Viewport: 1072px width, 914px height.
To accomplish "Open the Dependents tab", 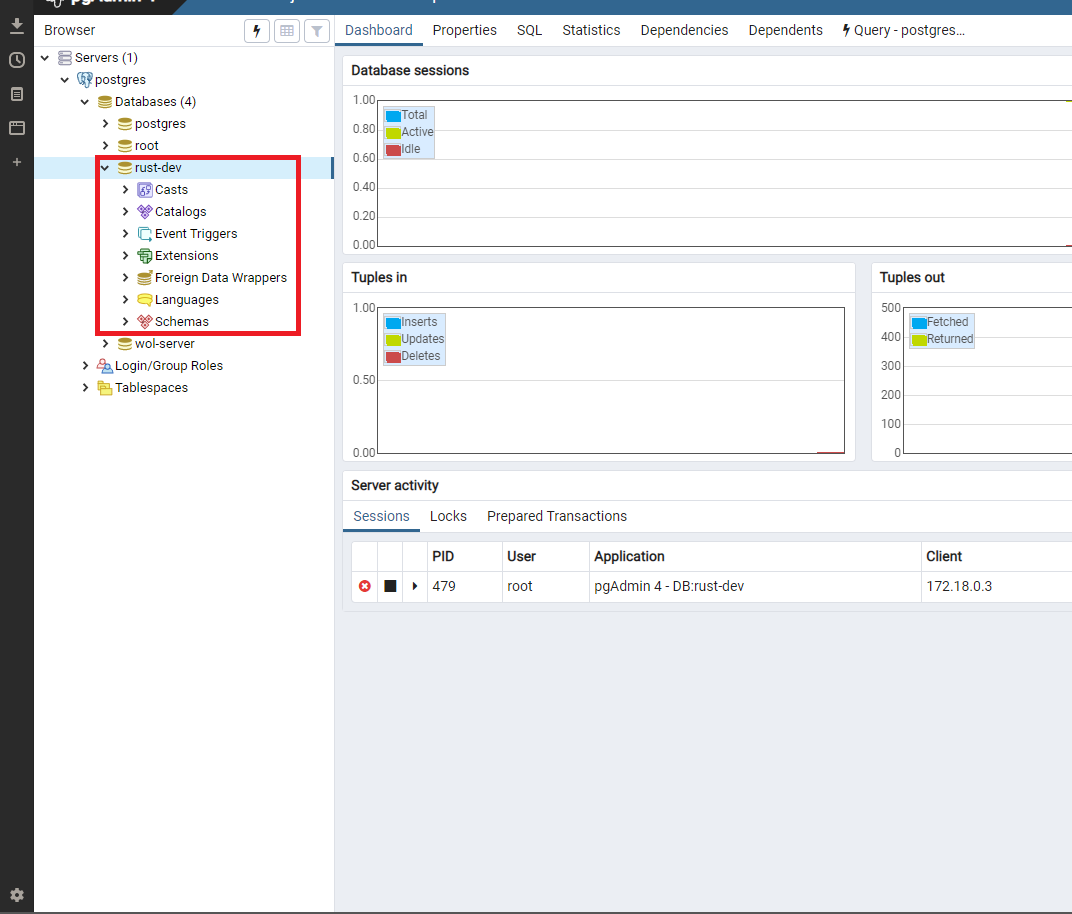I will 786,31.
